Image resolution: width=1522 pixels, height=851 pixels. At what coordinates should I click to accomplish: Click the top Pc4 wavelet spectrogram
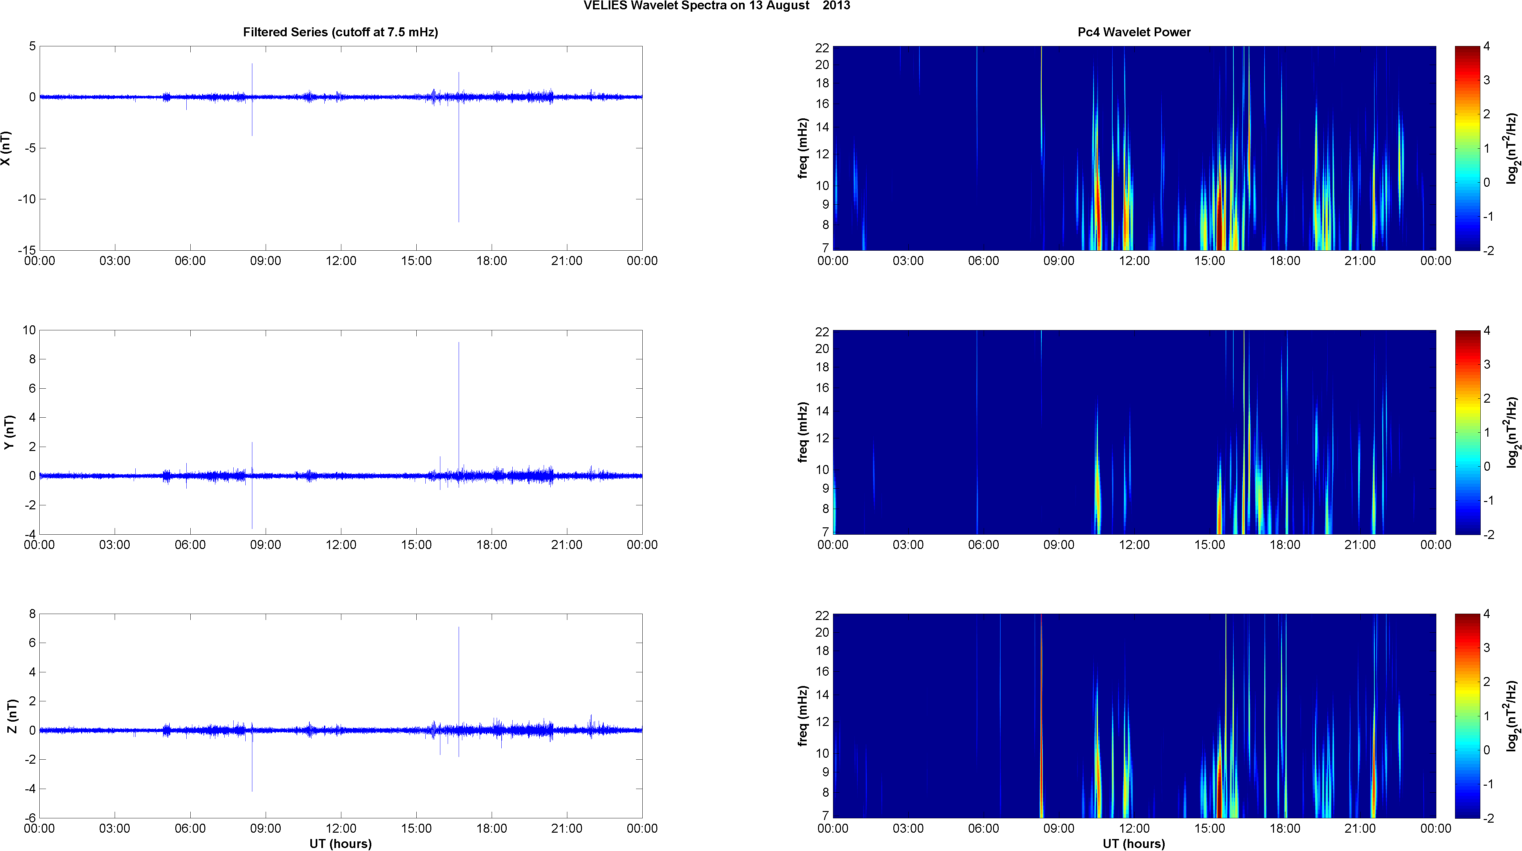click(x=1134, y=148)
